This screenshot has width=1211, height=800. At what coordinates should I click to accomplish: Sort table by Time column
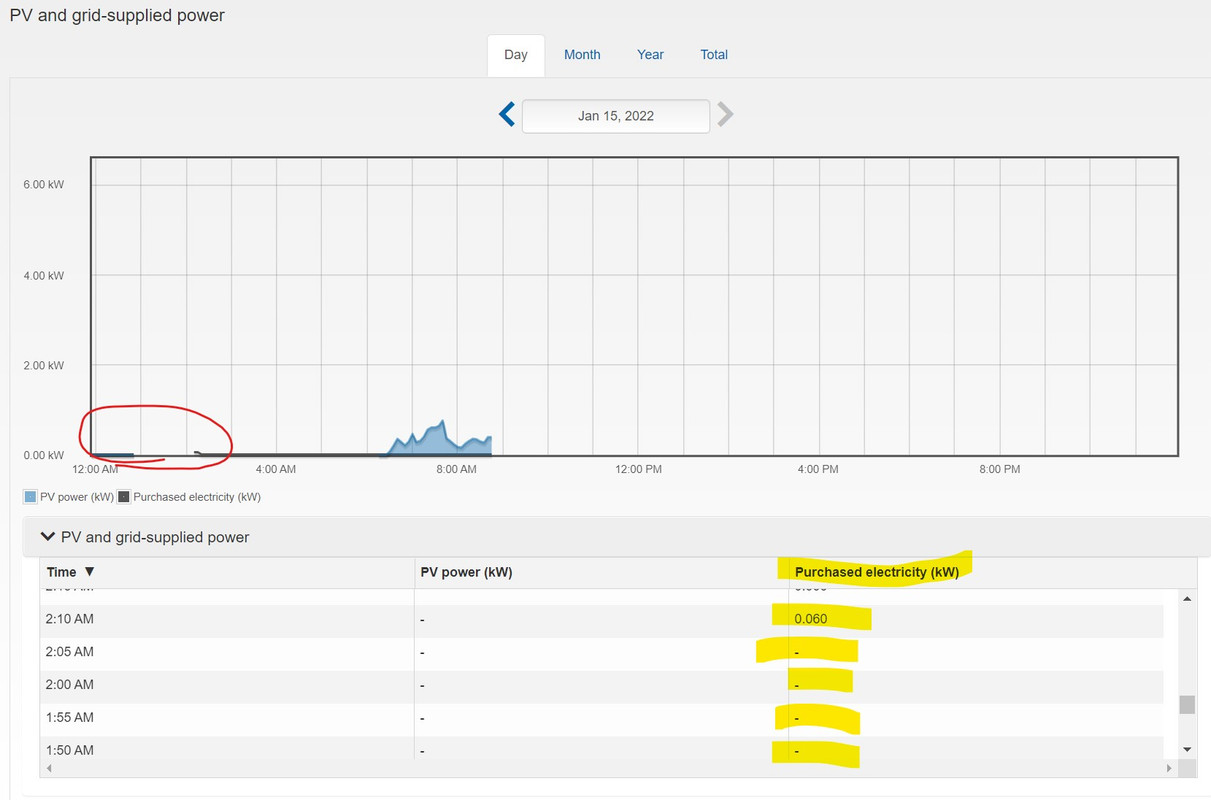(x=70, y=572)
